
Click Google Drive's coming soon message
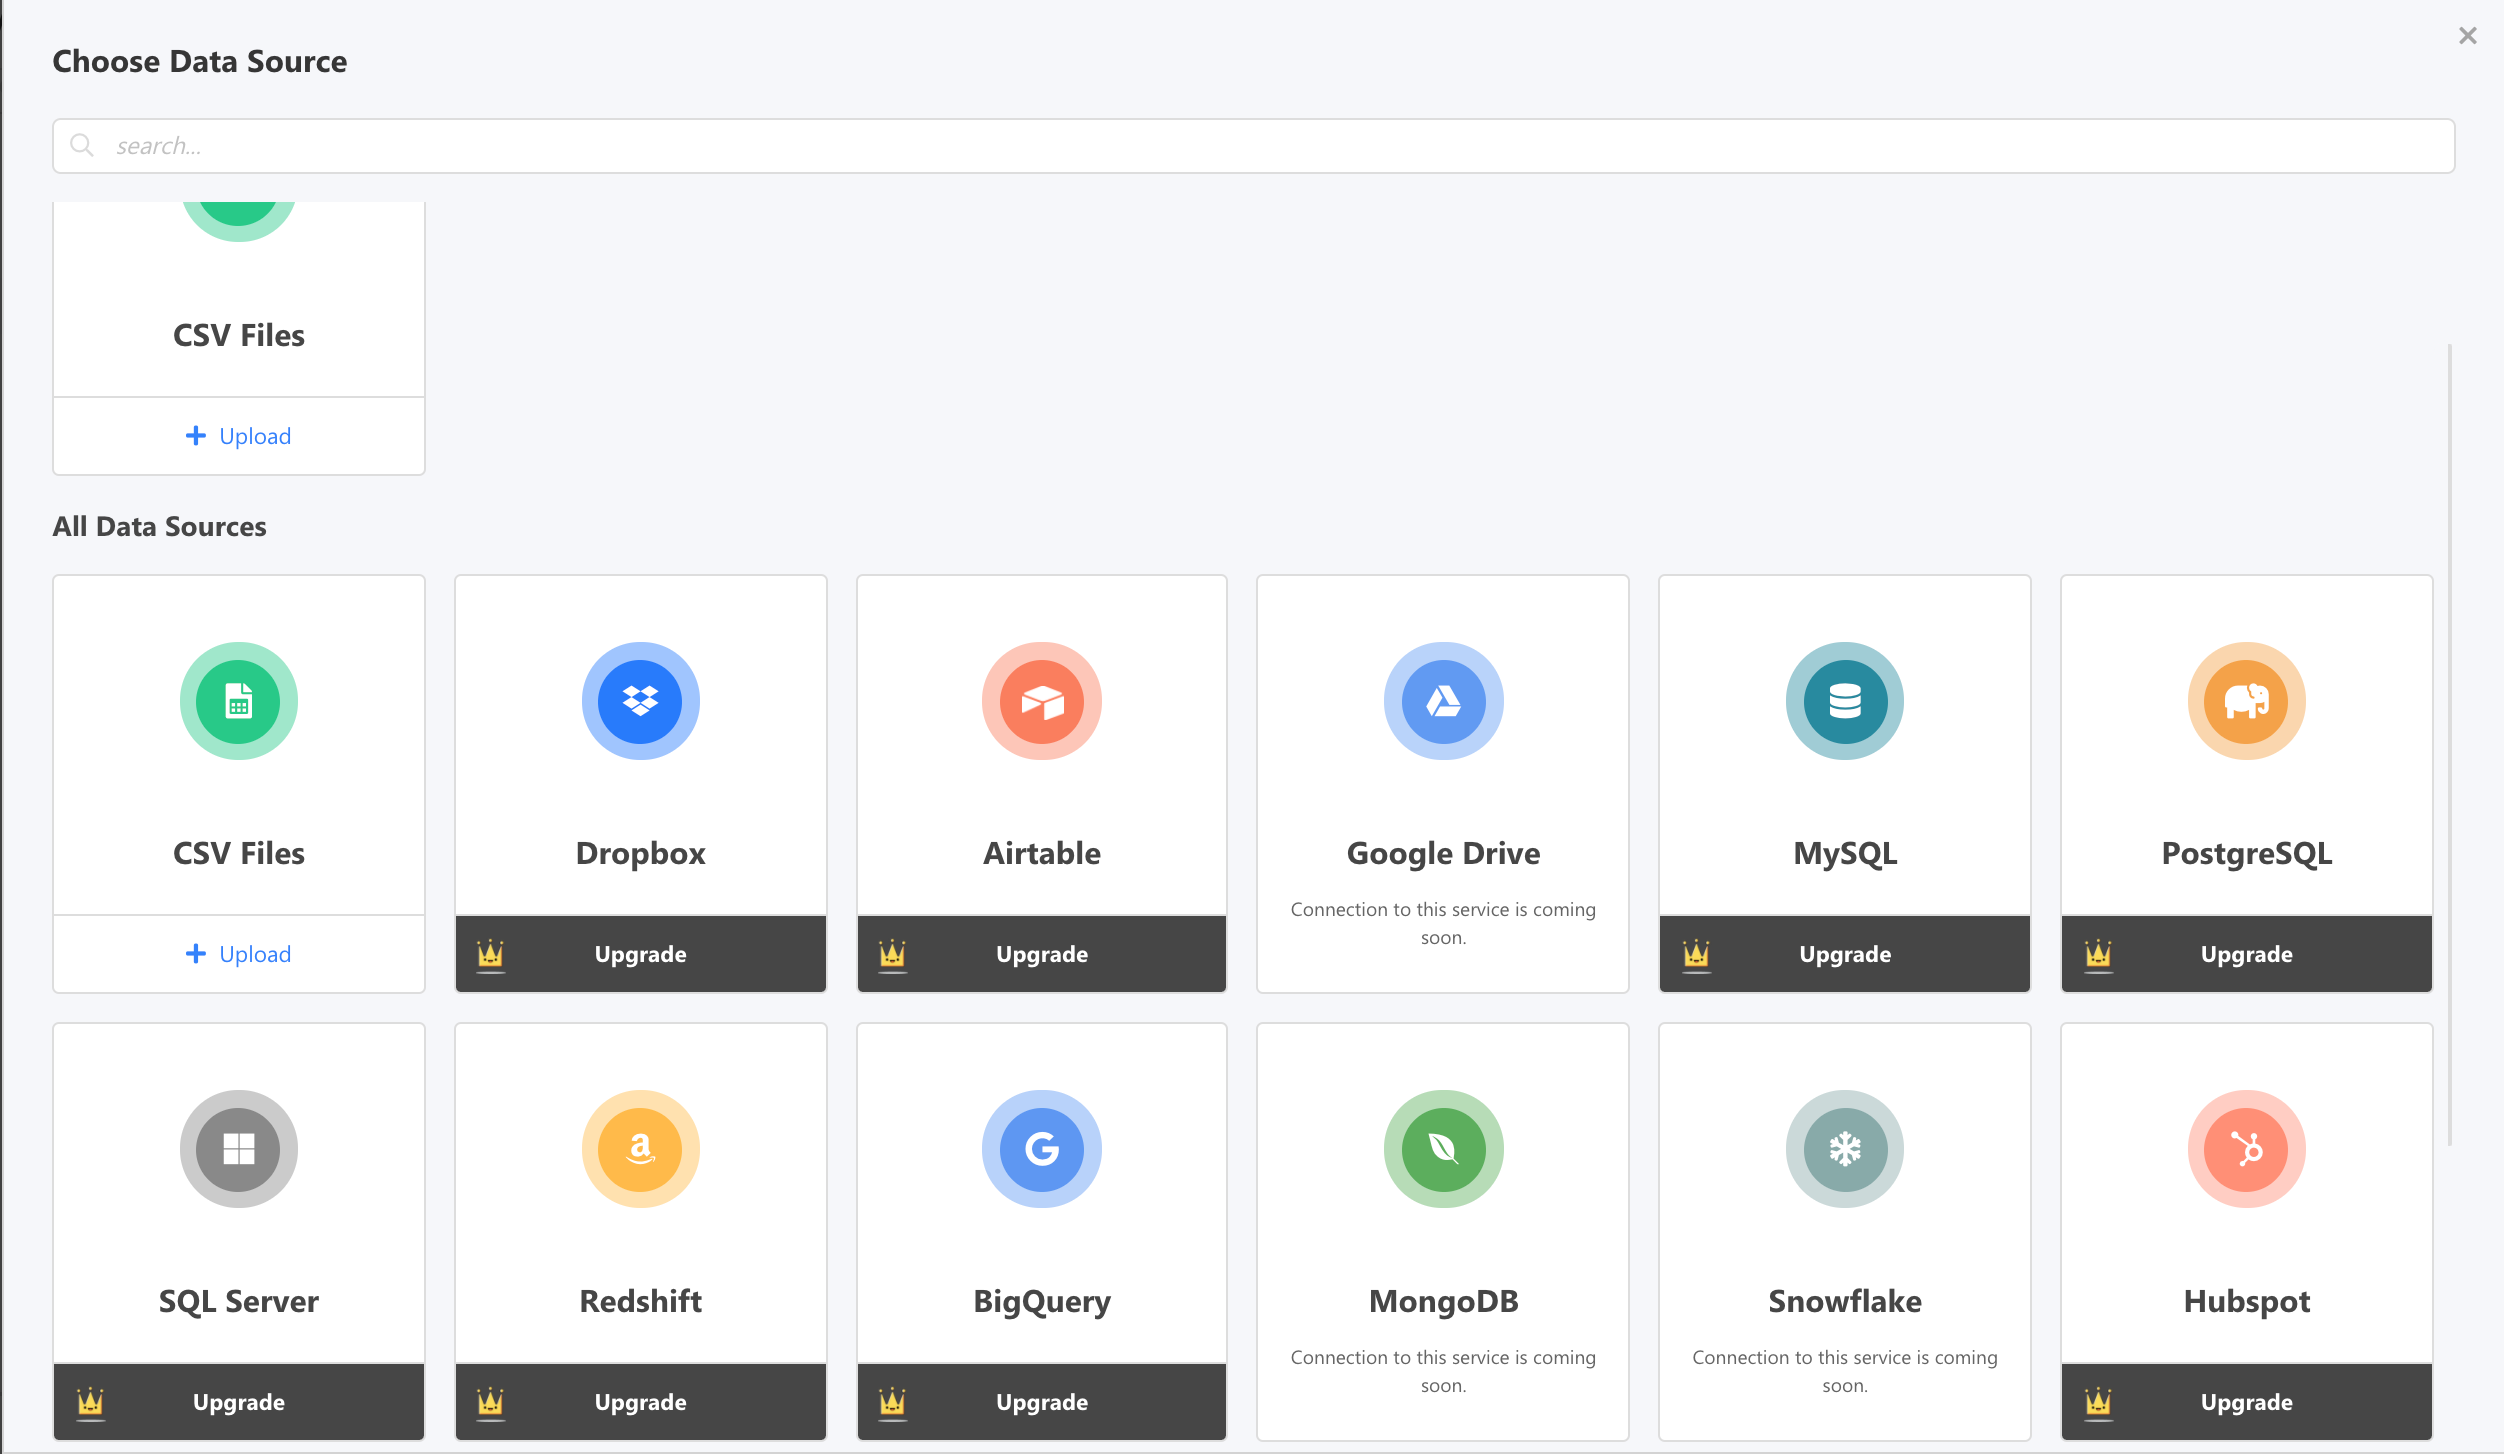[x=1443, y=923]
